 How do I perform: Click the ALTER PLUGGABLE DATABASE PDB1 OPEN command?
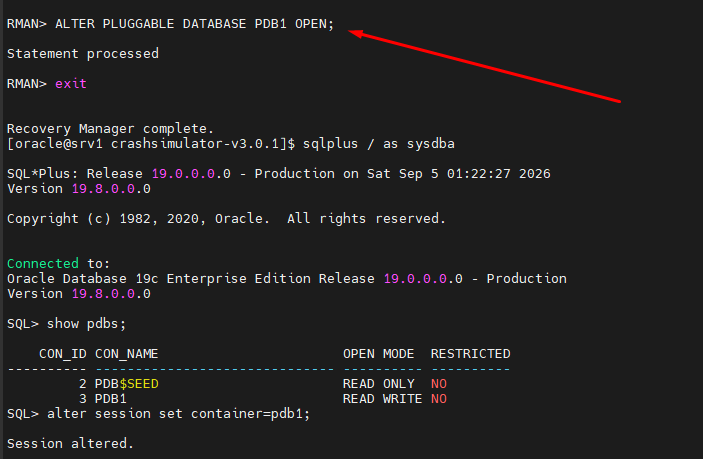tap(195, 24)
